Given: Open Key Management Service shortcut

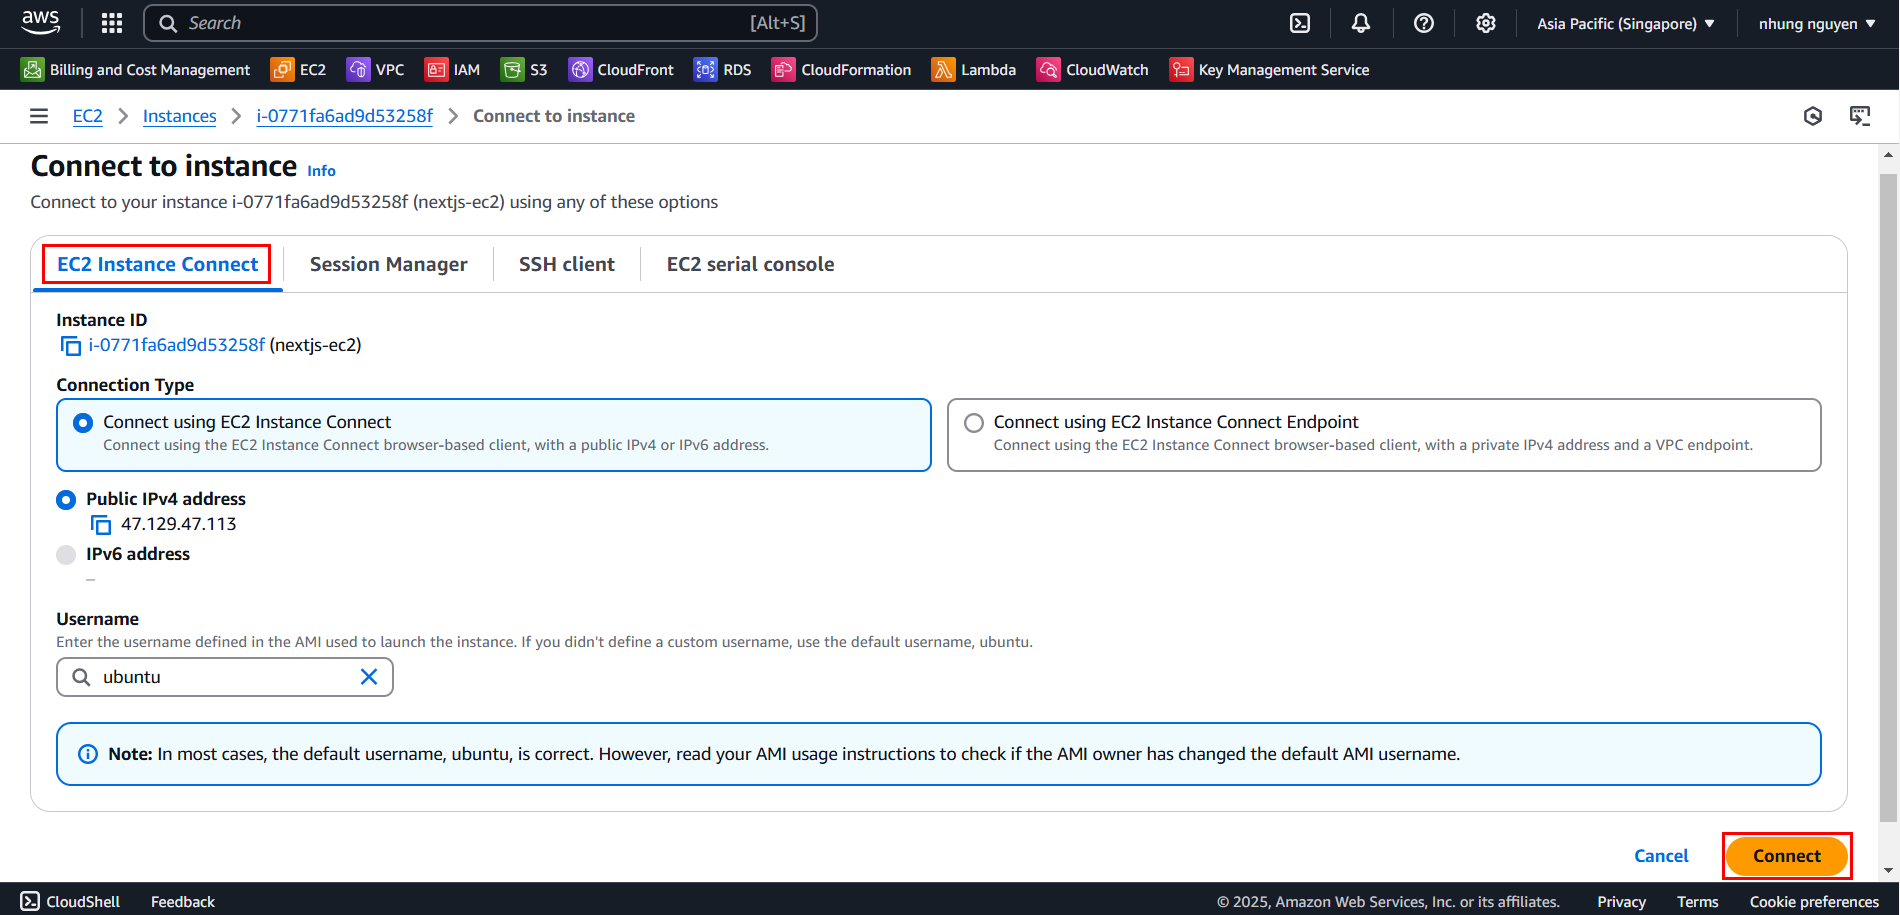Looking at the screenshot, I should (1270, 69).
